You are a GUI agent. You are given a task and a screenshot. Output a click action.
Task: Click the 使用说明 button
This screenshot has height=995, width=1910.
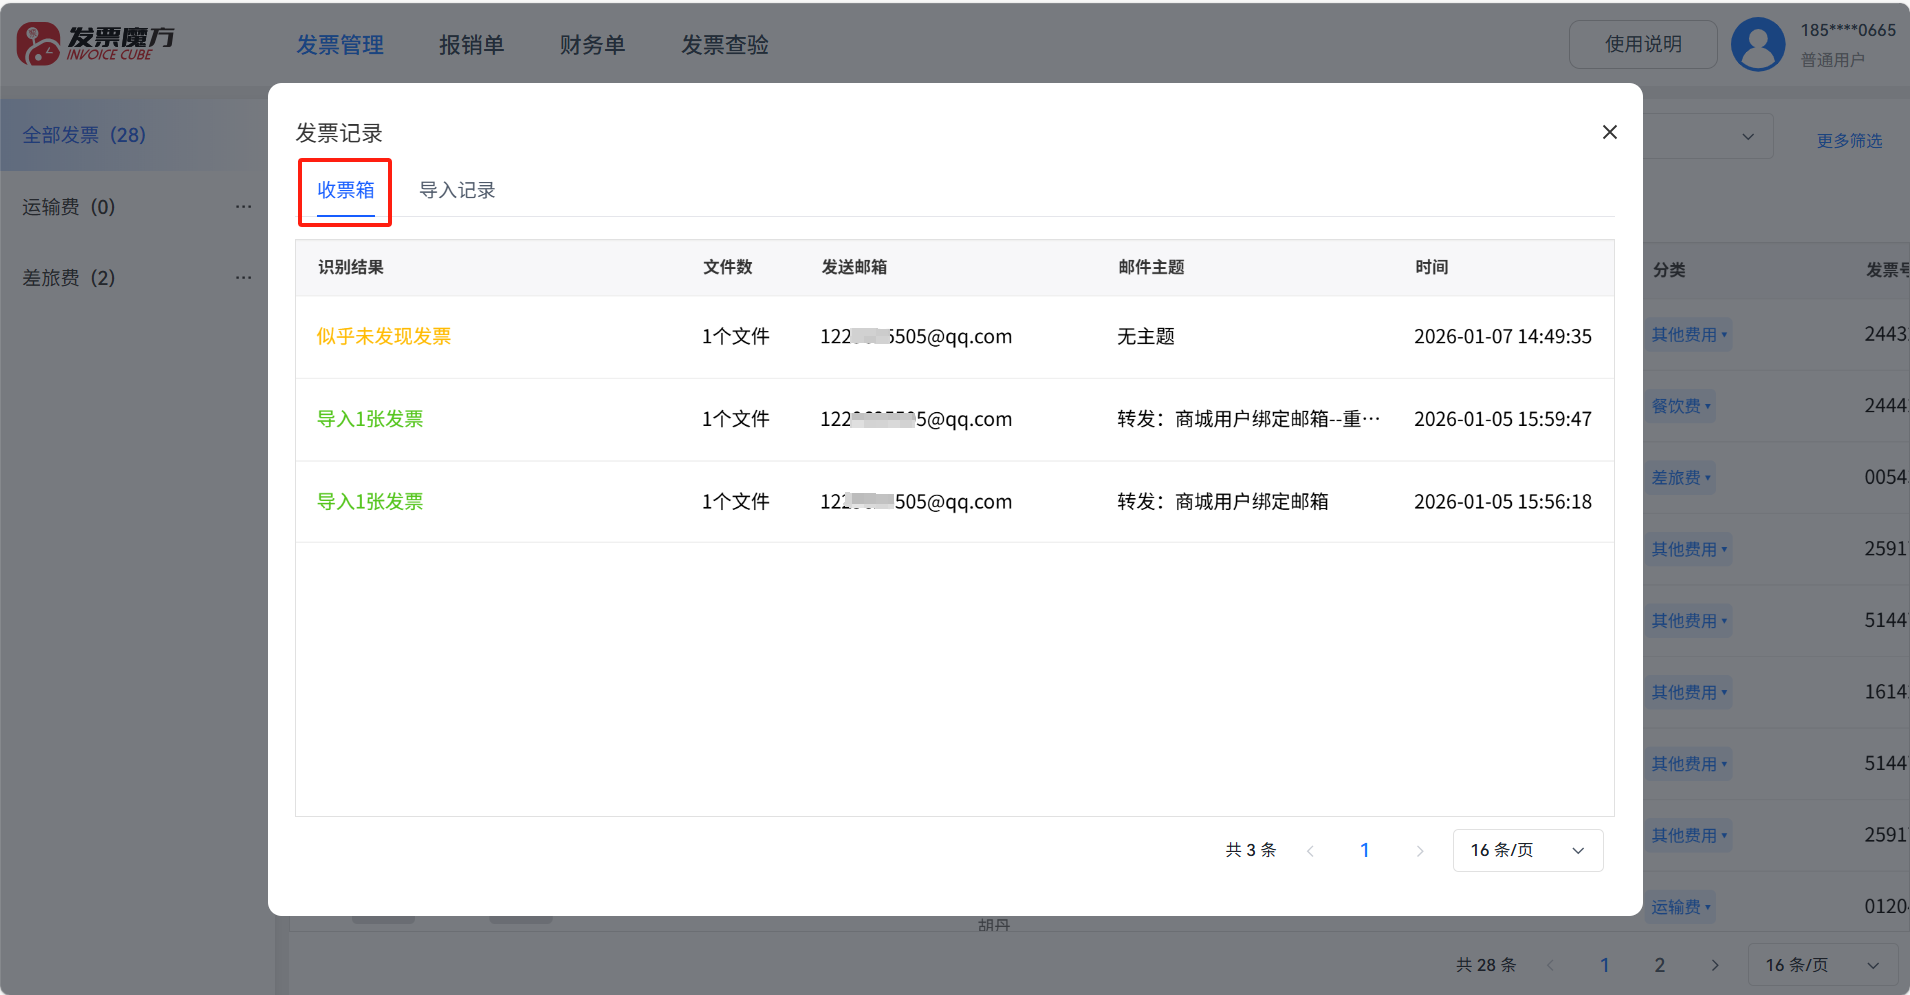coord(1642,44)
